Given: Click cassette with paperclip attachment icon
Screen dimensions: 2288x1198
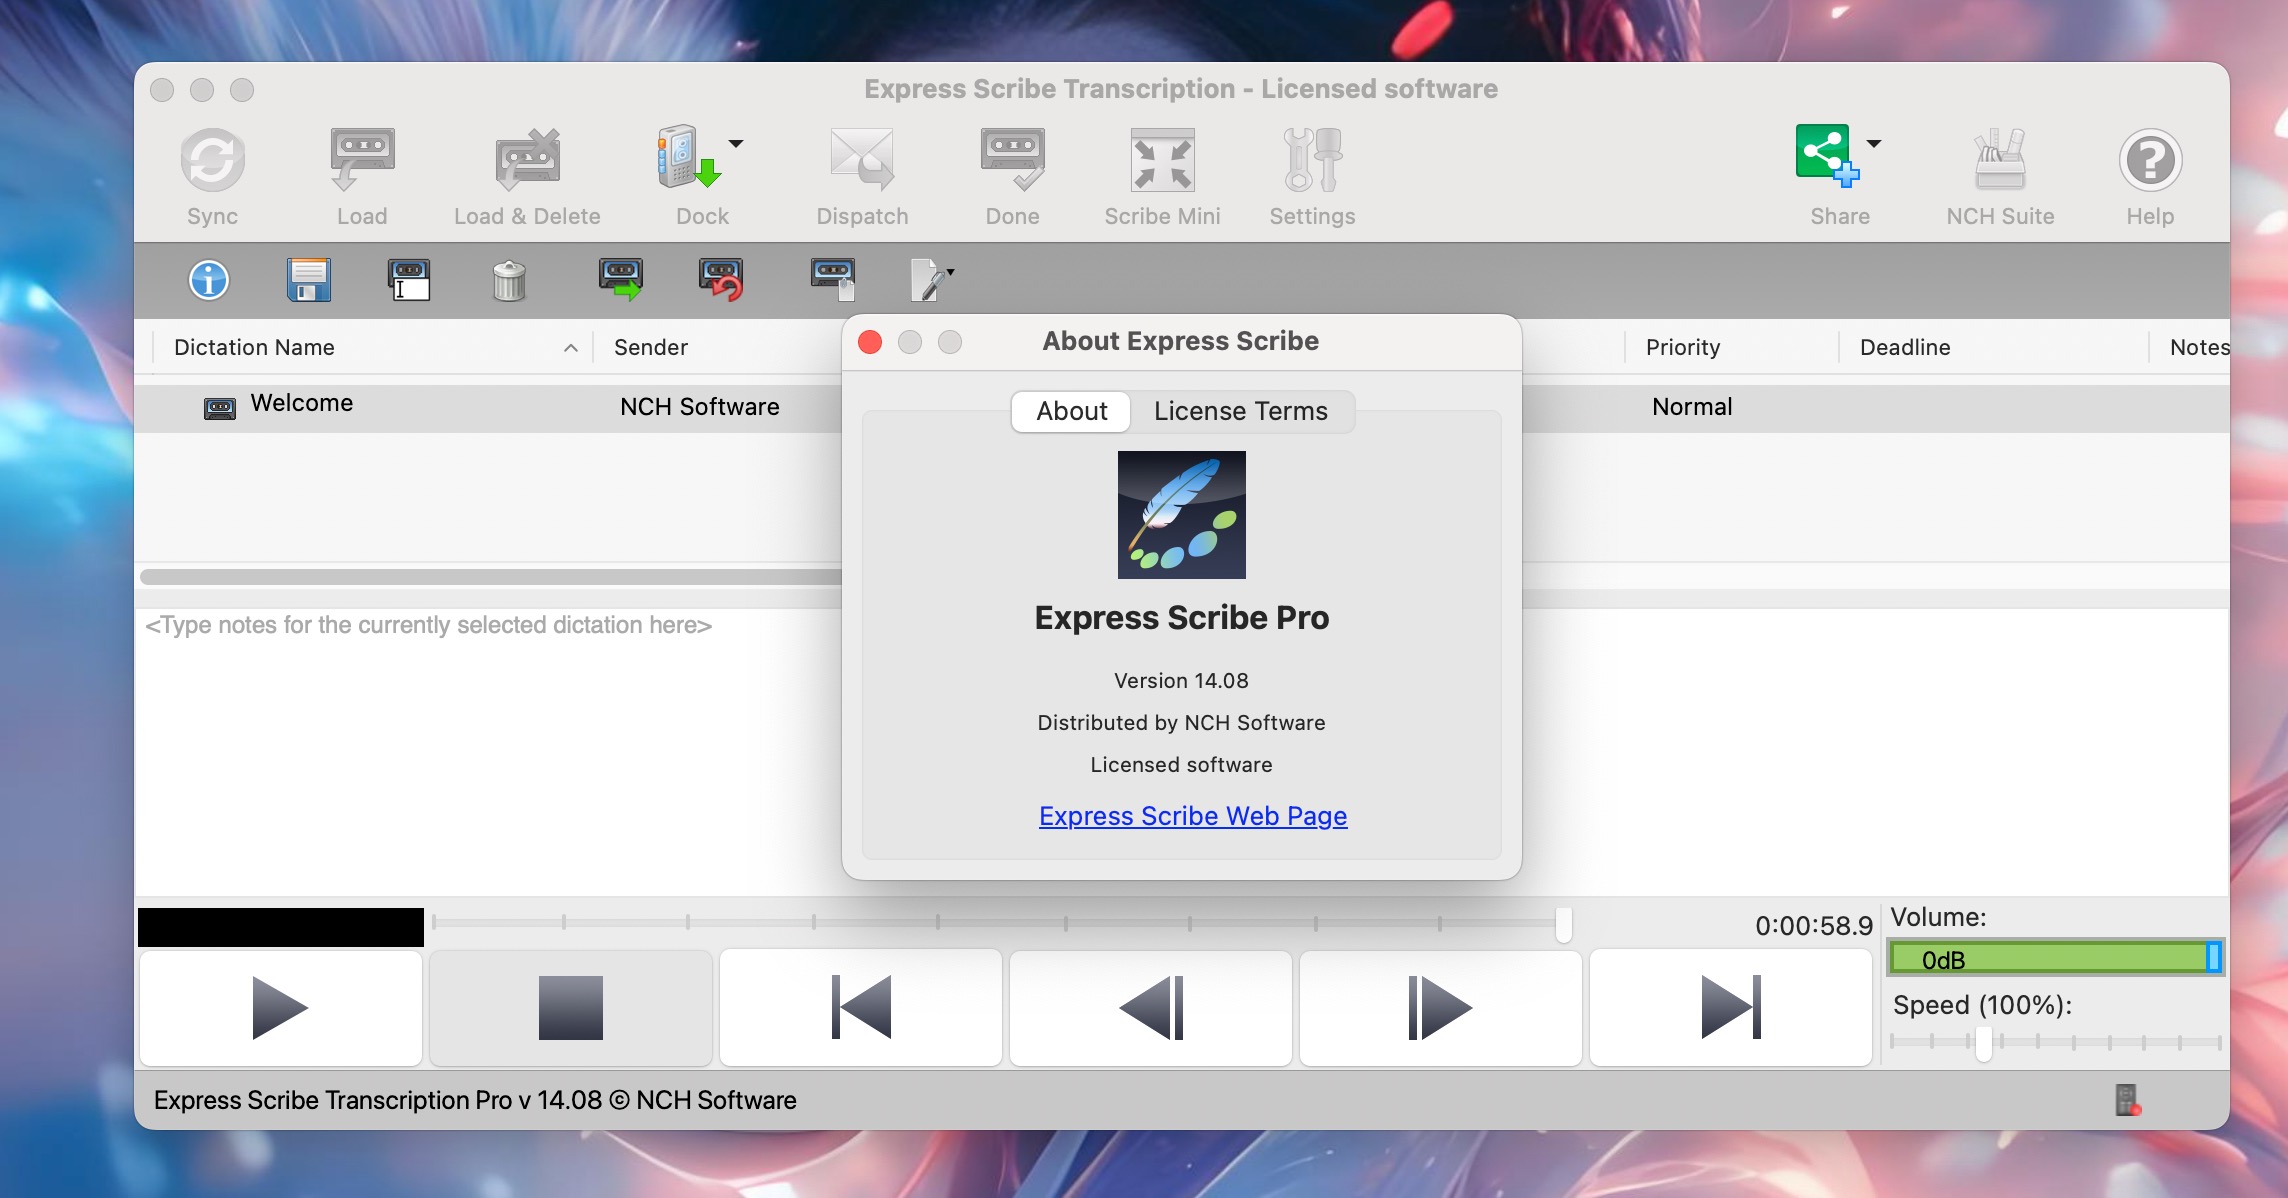Looking at the screenshot, I should click(833, 279).
